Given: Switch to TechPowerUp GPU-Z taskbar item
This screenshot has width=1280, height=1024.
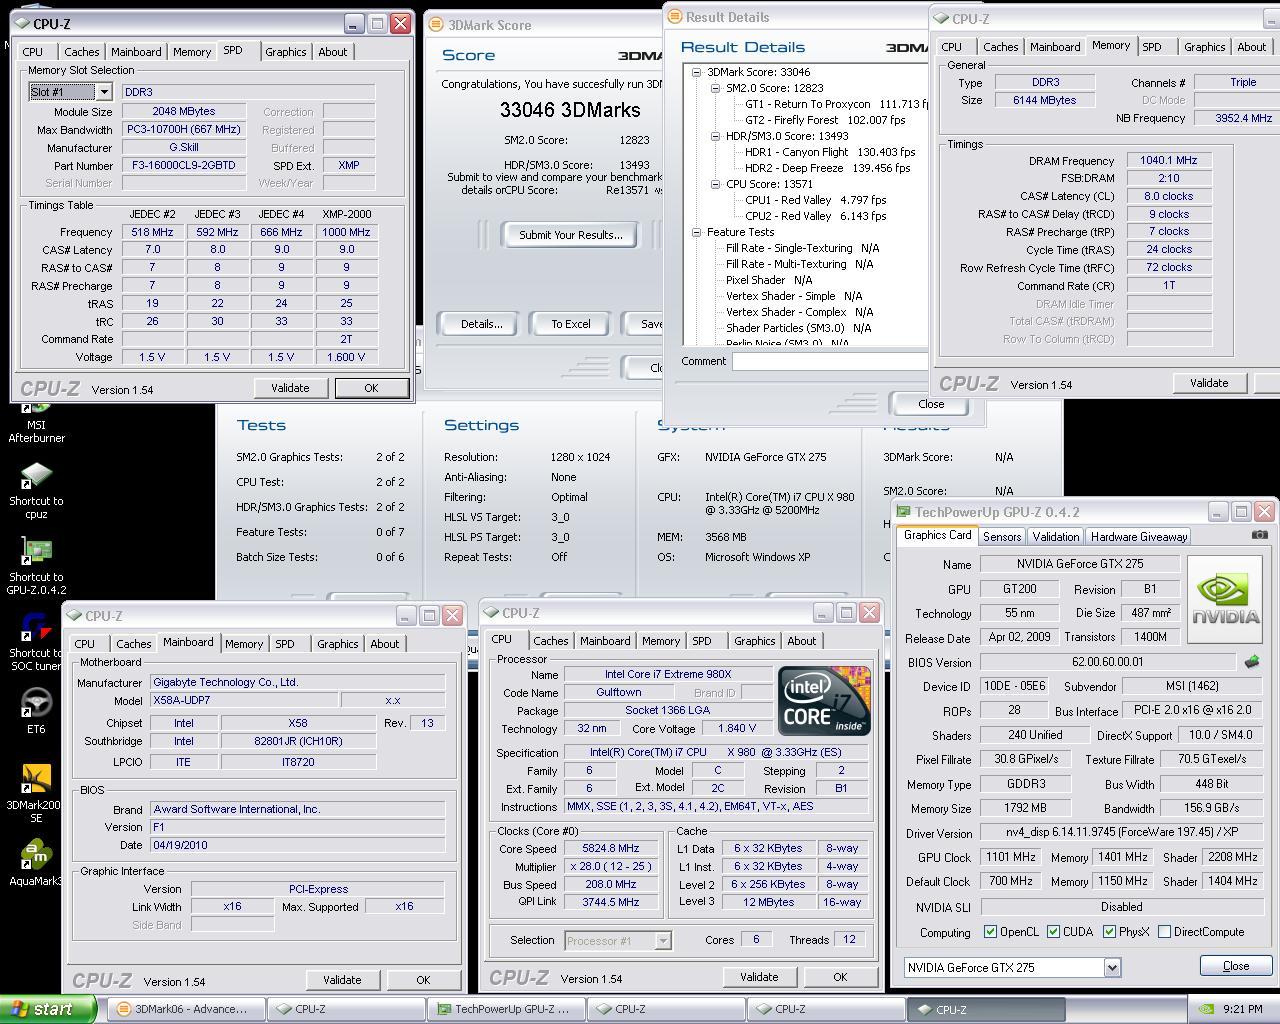Looking at the screenshot, I should click(x=506, y=1009).
